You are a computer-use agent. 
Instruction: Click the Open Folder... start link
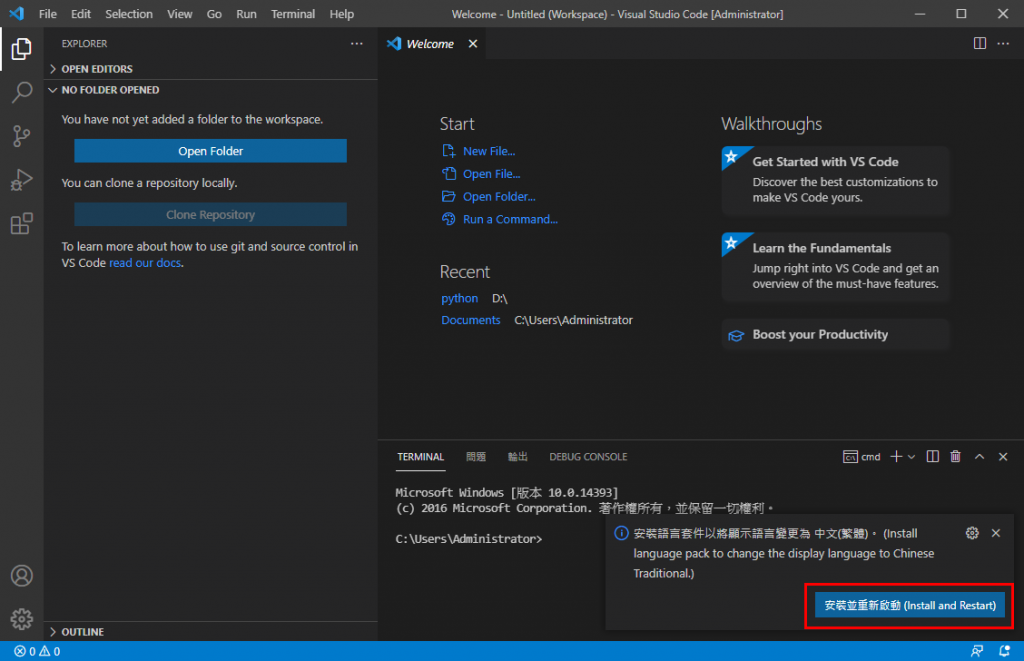coord(499,197)
